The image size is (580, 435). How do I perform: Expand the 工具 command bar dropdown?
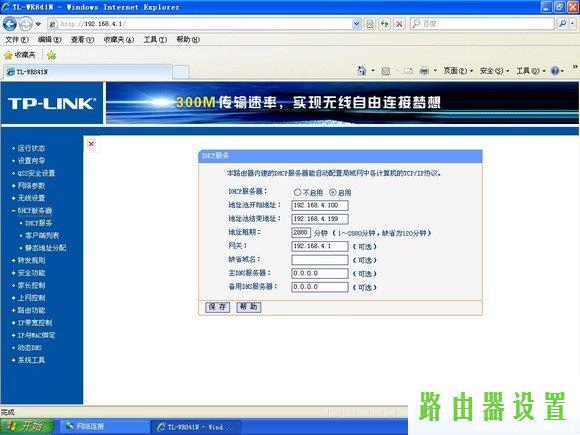click(x=531, y=71)
